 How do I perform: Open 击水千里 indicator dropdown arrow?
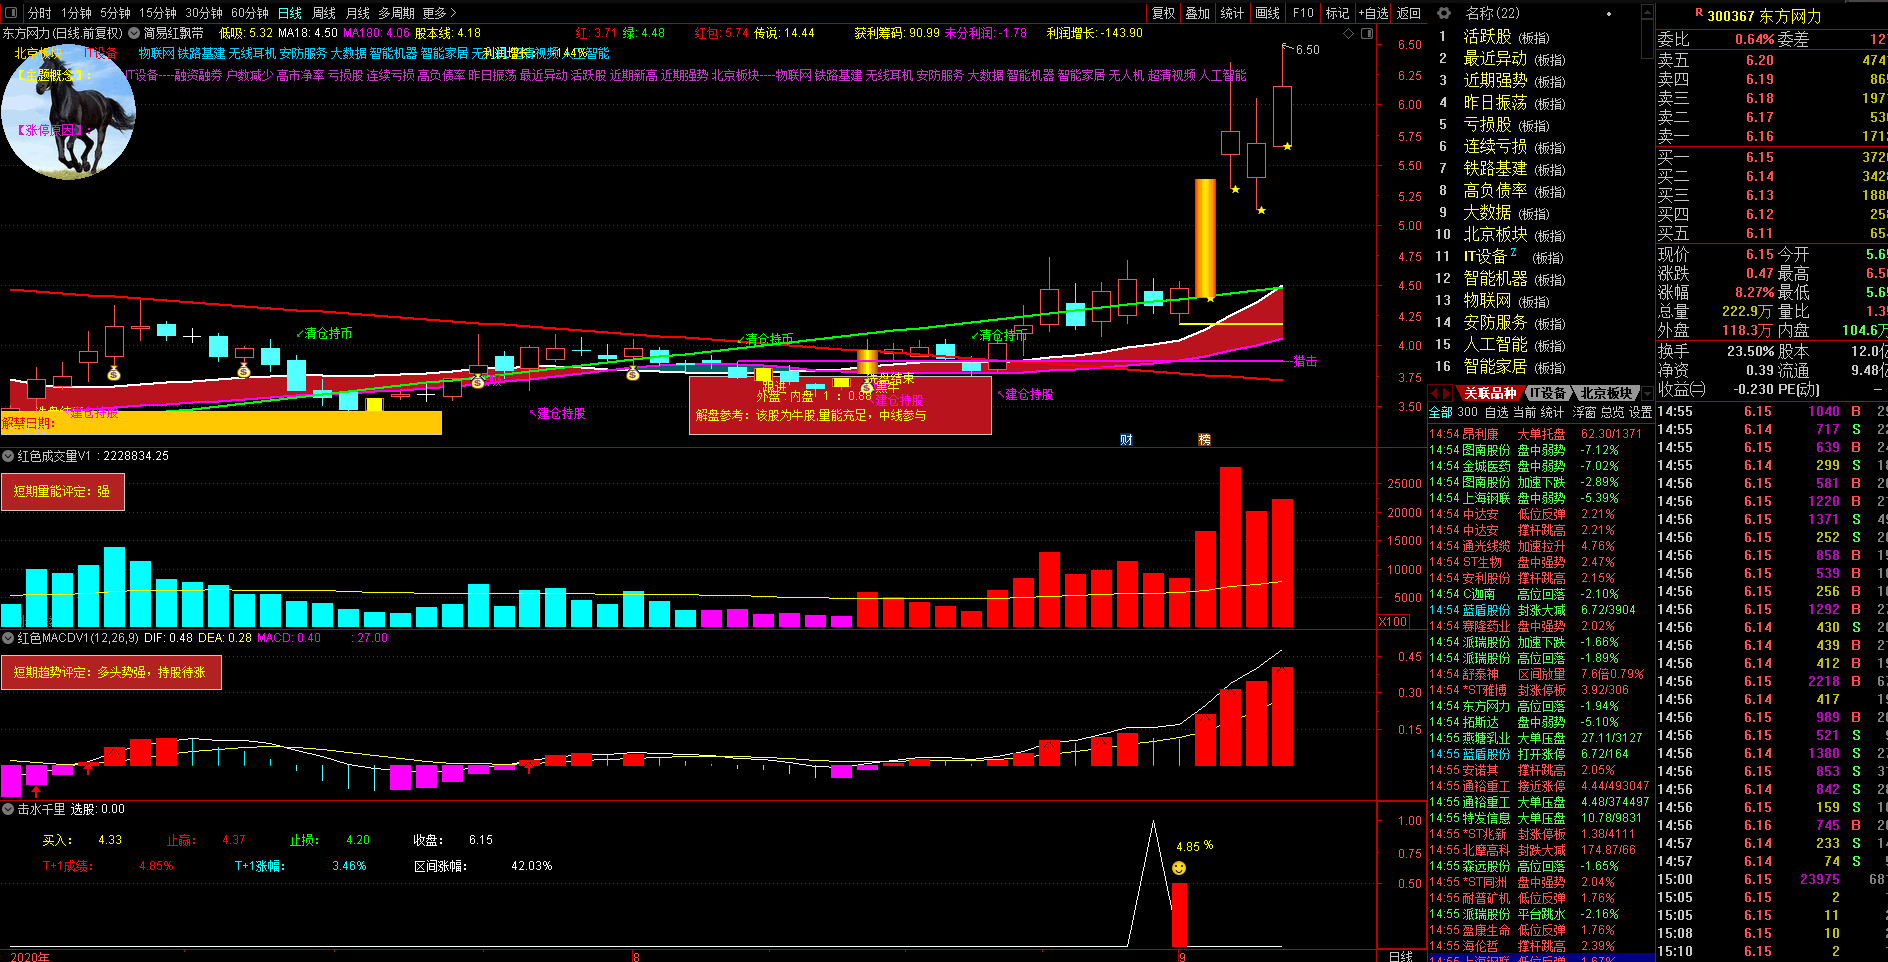(8, 809)
